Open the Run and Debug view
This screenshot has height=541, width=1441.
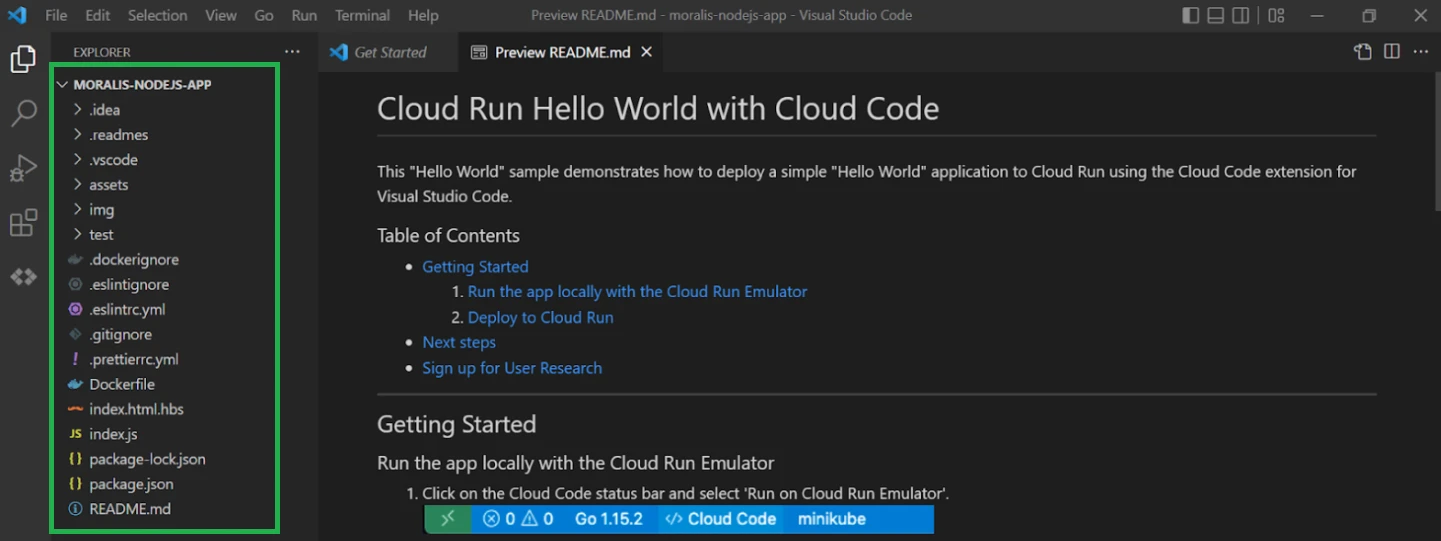23,168
